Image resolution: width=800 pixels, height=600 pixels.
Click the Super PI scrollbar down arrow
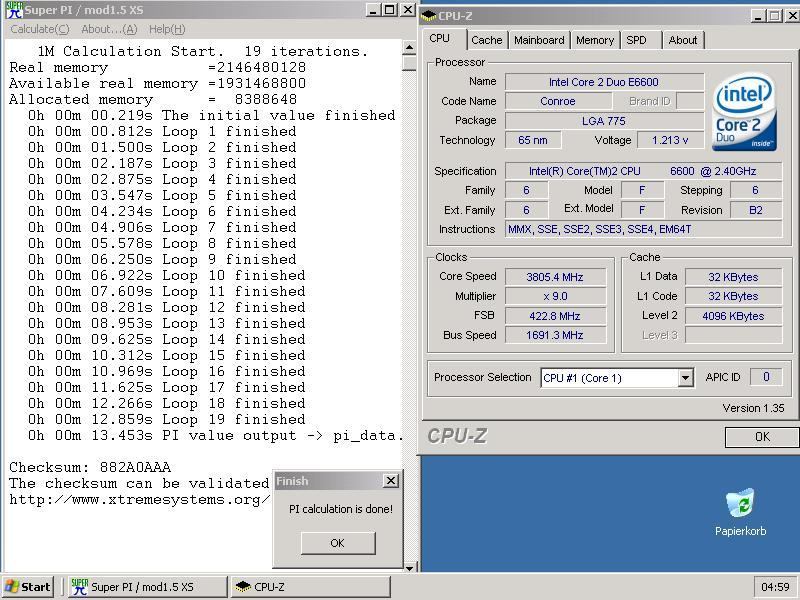(x=409, y=568)
